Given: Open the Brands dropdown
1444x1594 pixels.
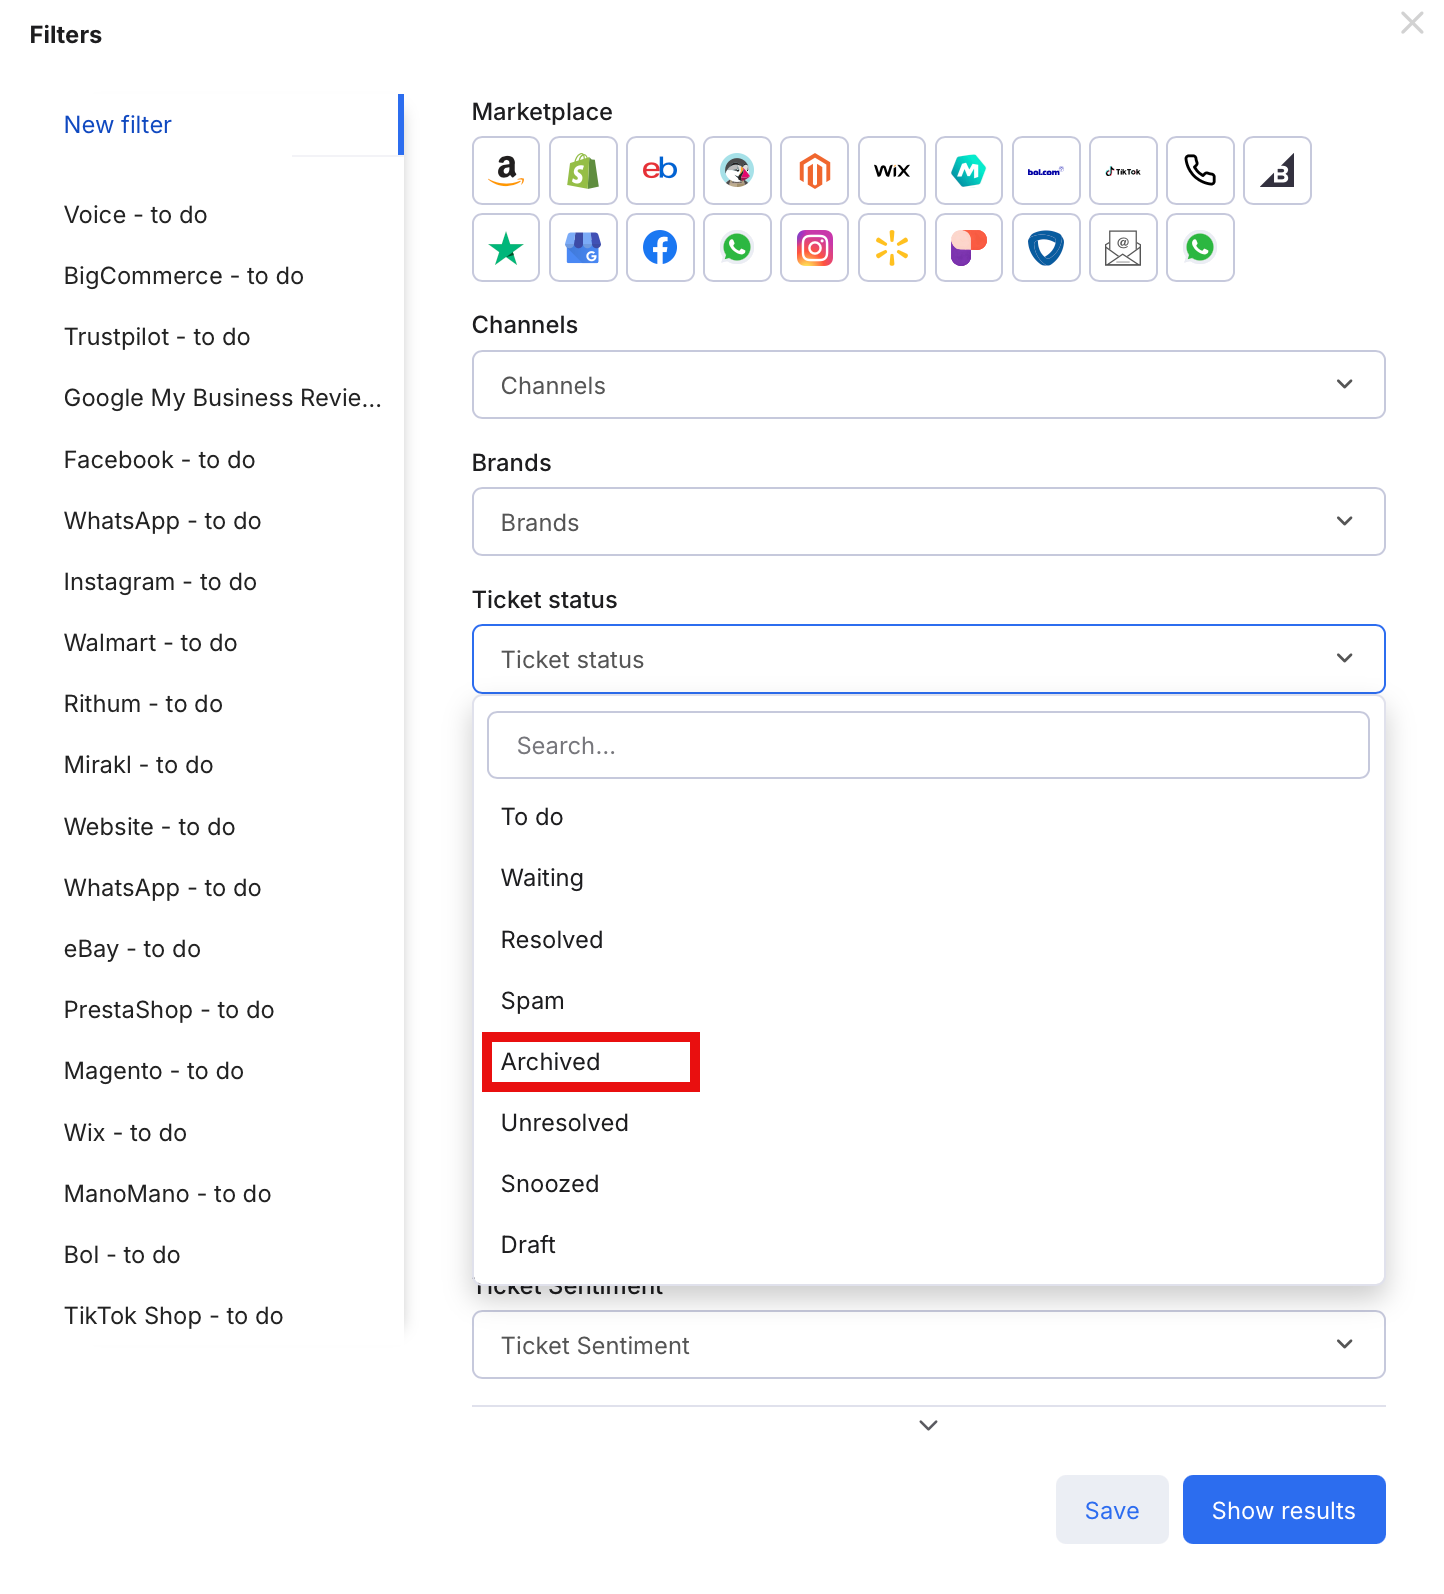Looking at the screenshot, I should click(x=928, y=522).
